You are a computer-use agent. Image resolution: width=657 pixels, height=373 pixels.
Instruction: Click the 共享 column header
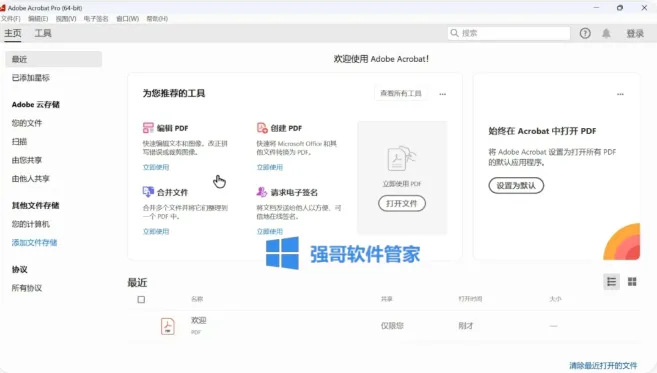pyautogui.click(x=387, y=299)
